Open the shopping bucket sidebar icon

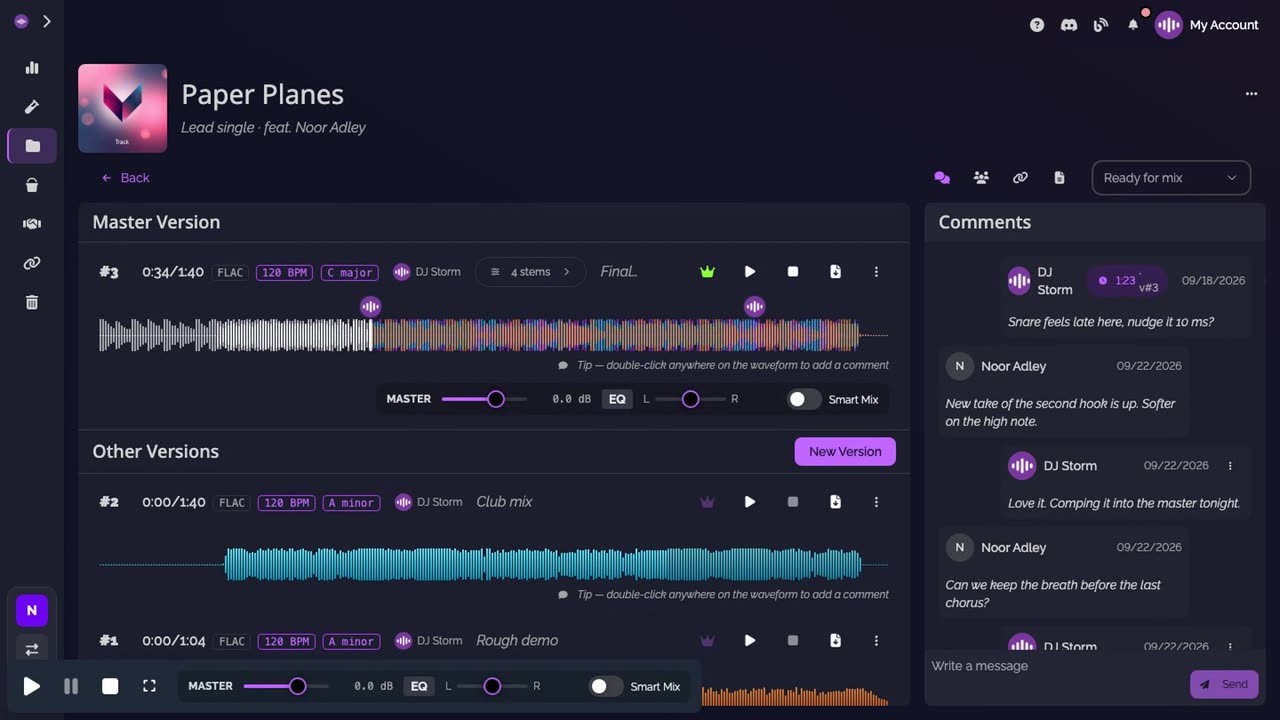click(x=32, y=185)
